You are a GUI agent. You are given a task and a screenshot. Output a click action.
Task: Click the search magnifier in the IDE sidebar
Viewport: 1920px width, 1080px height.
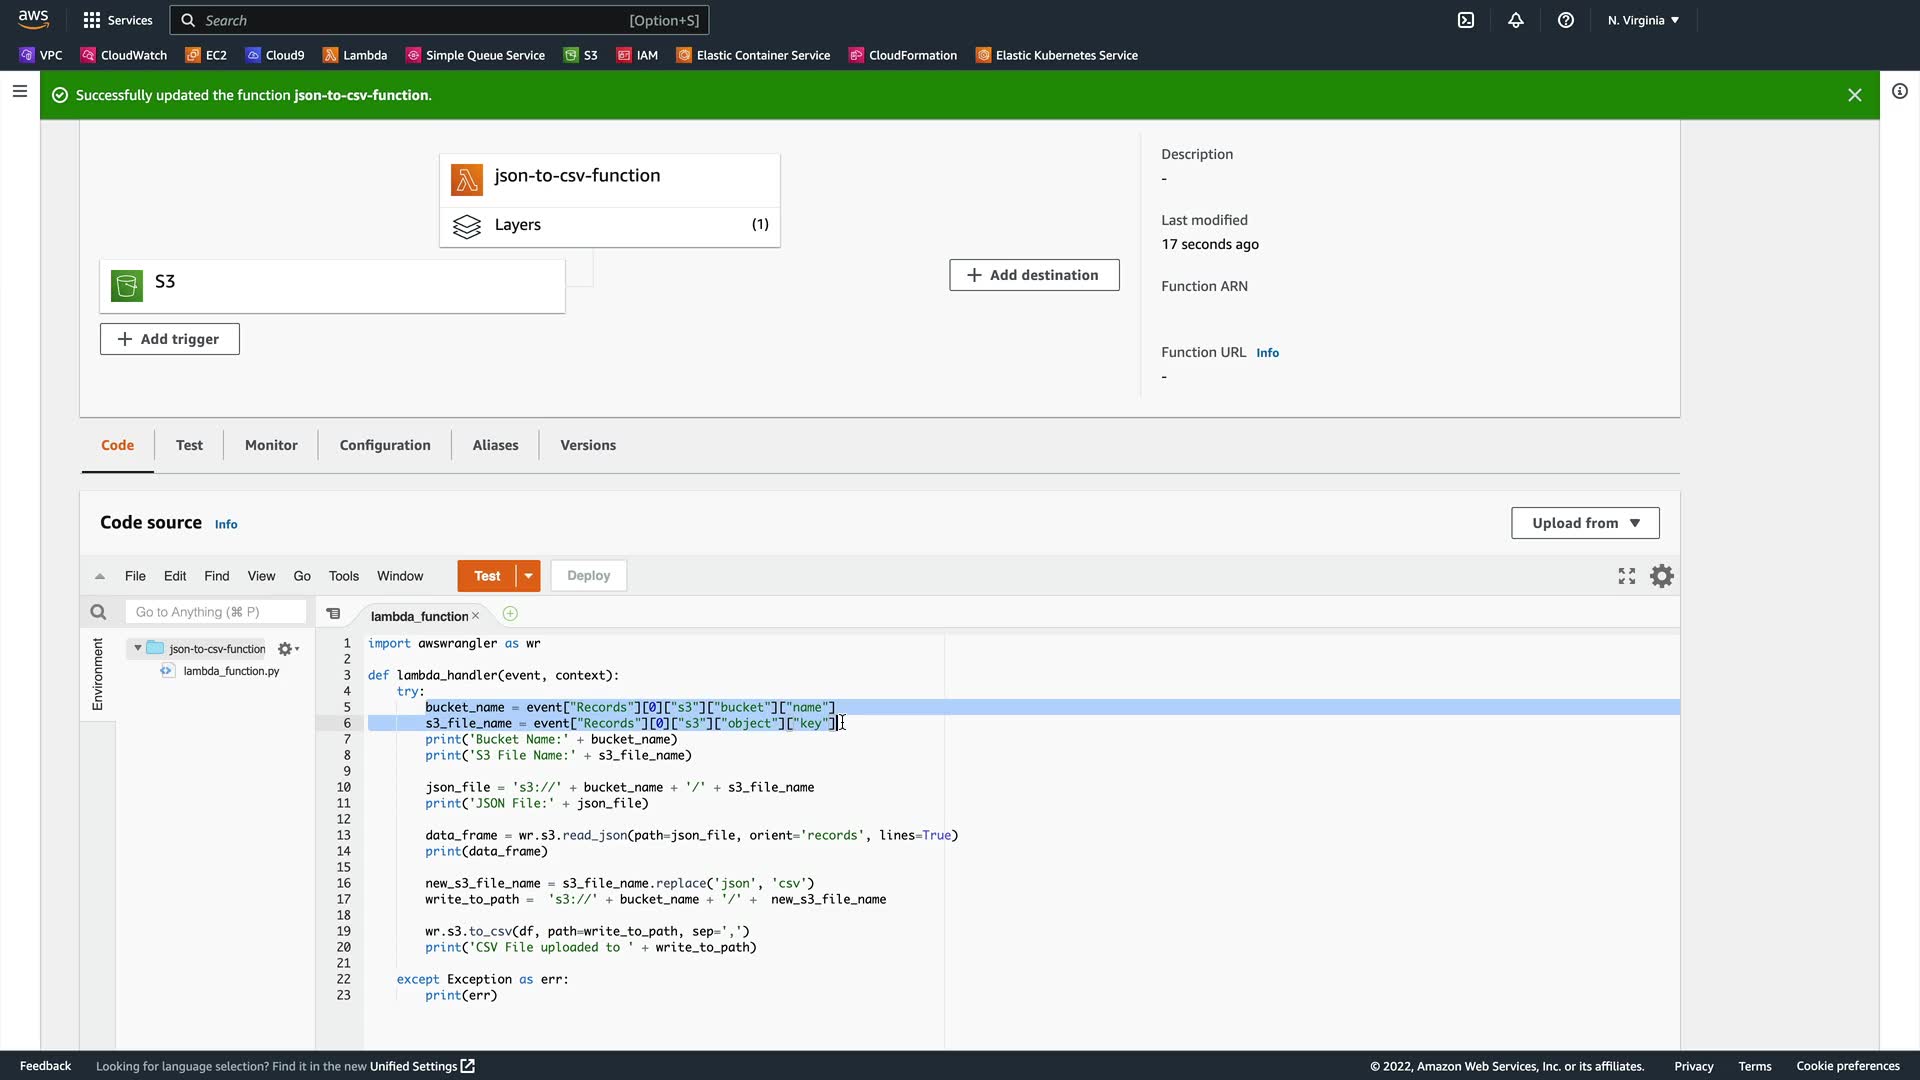98,612
